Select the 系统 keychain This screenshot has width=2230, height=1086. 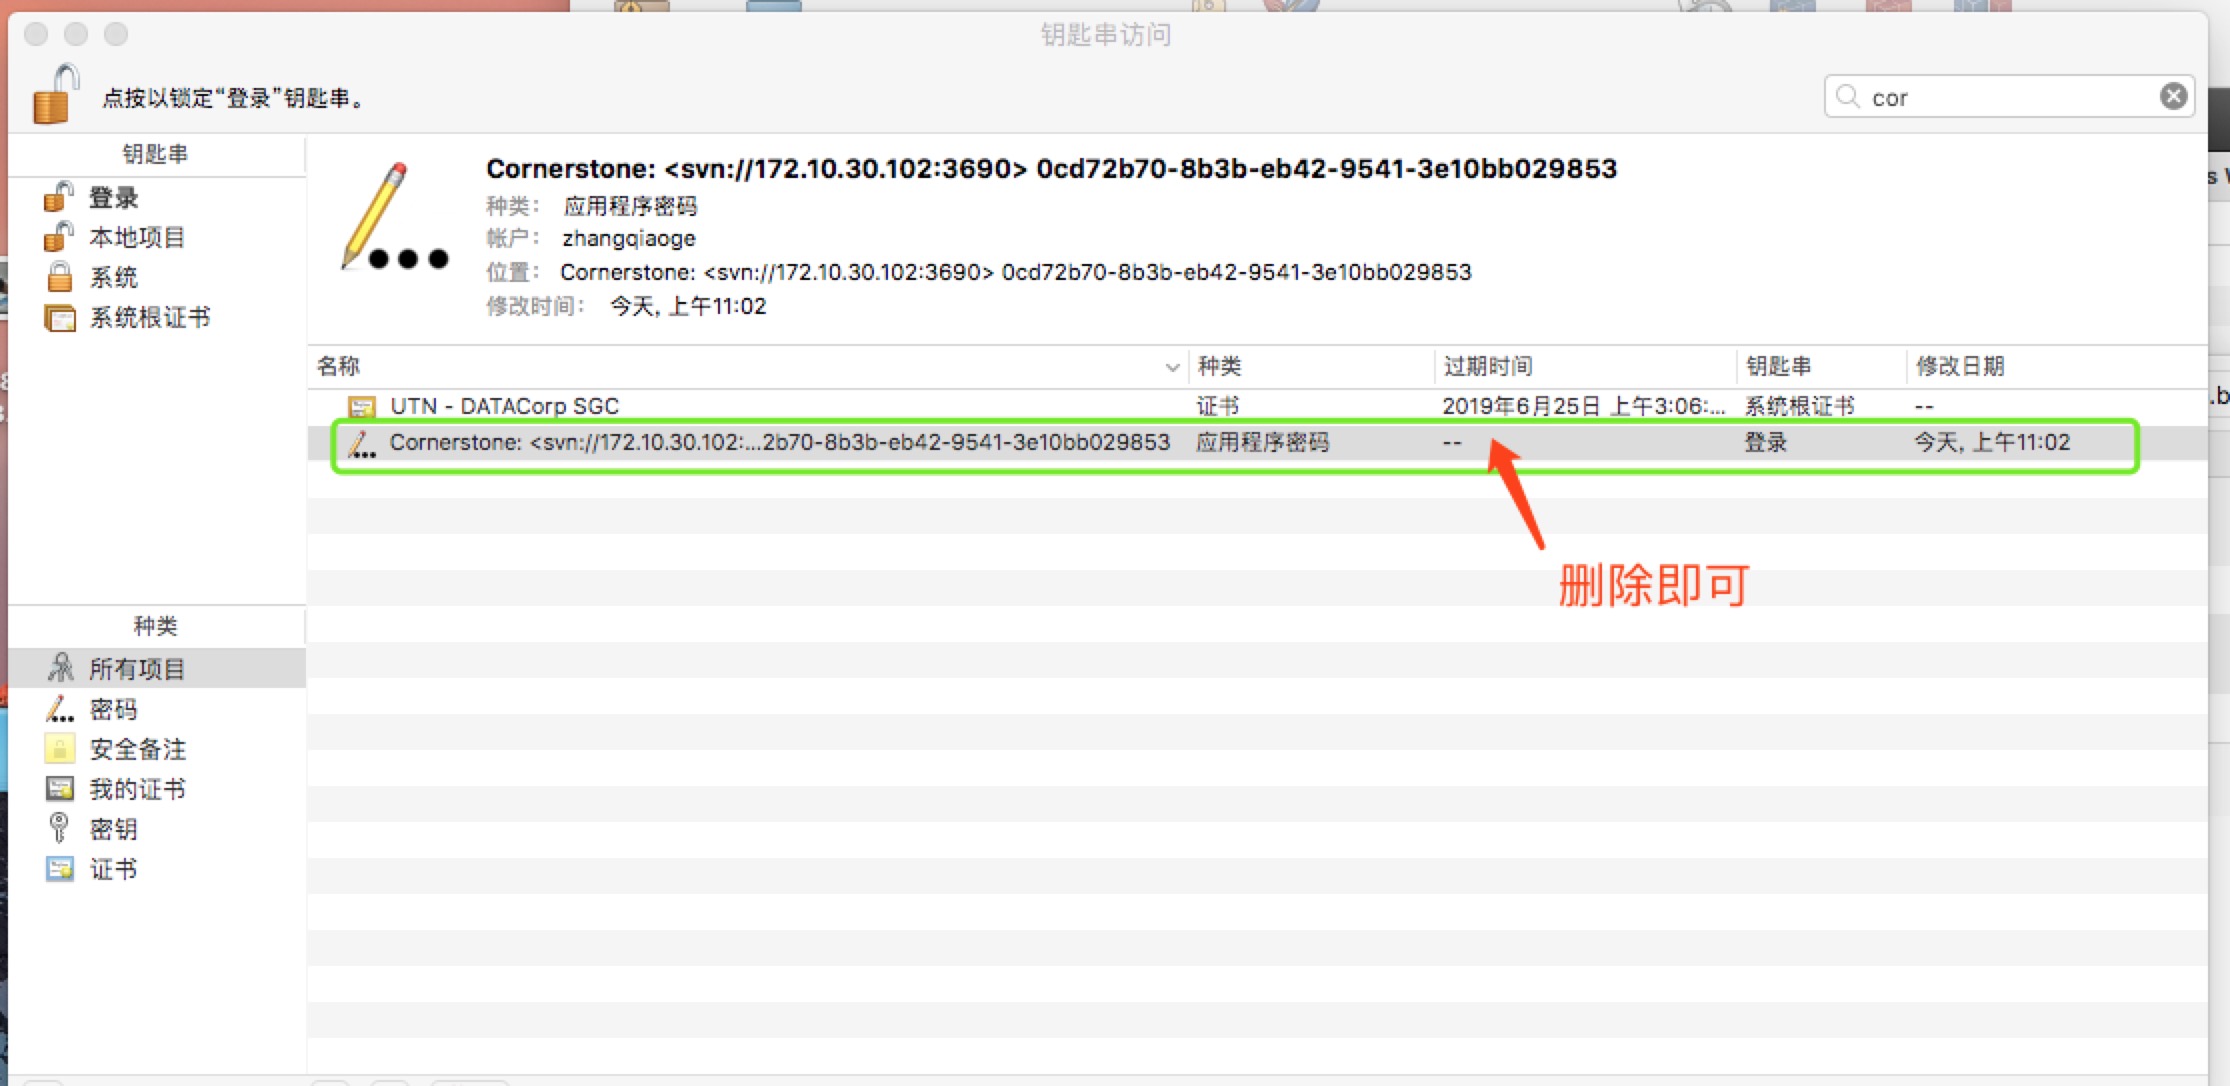click(156, 277)
